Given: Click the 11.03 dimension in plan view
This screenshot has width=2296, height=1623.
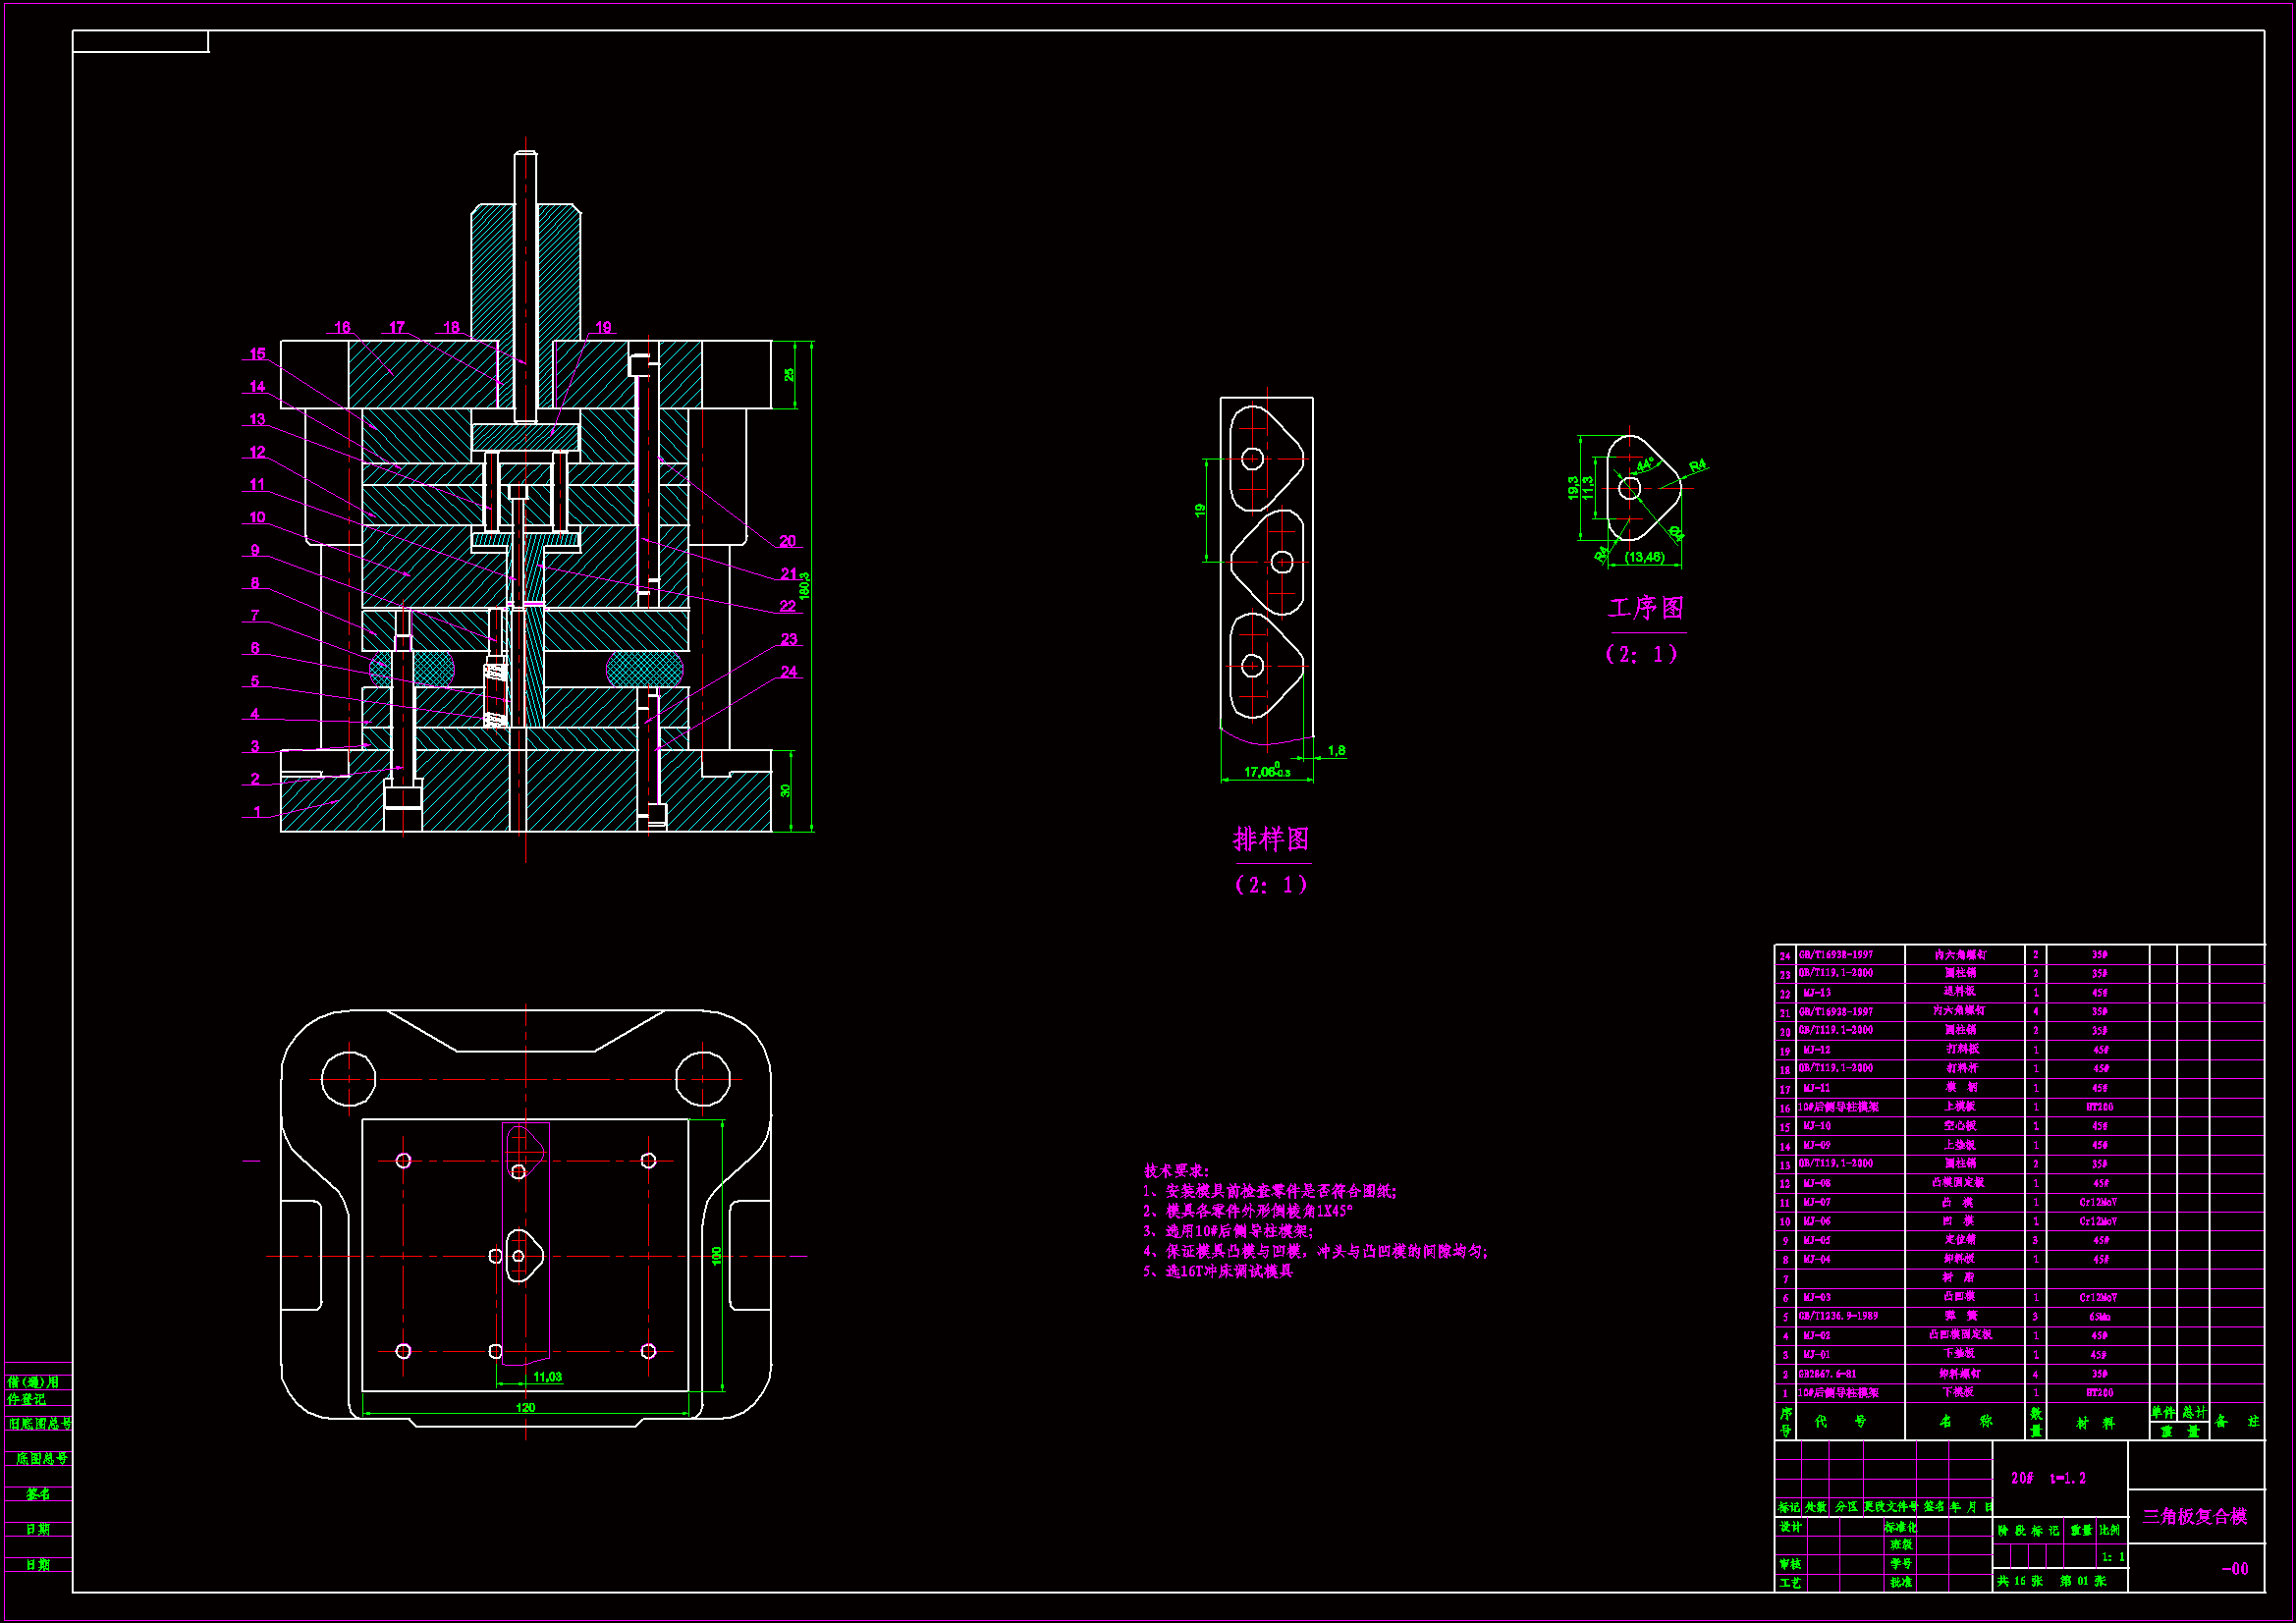Looking at the screenshot, I should [x=547, y=1377].
